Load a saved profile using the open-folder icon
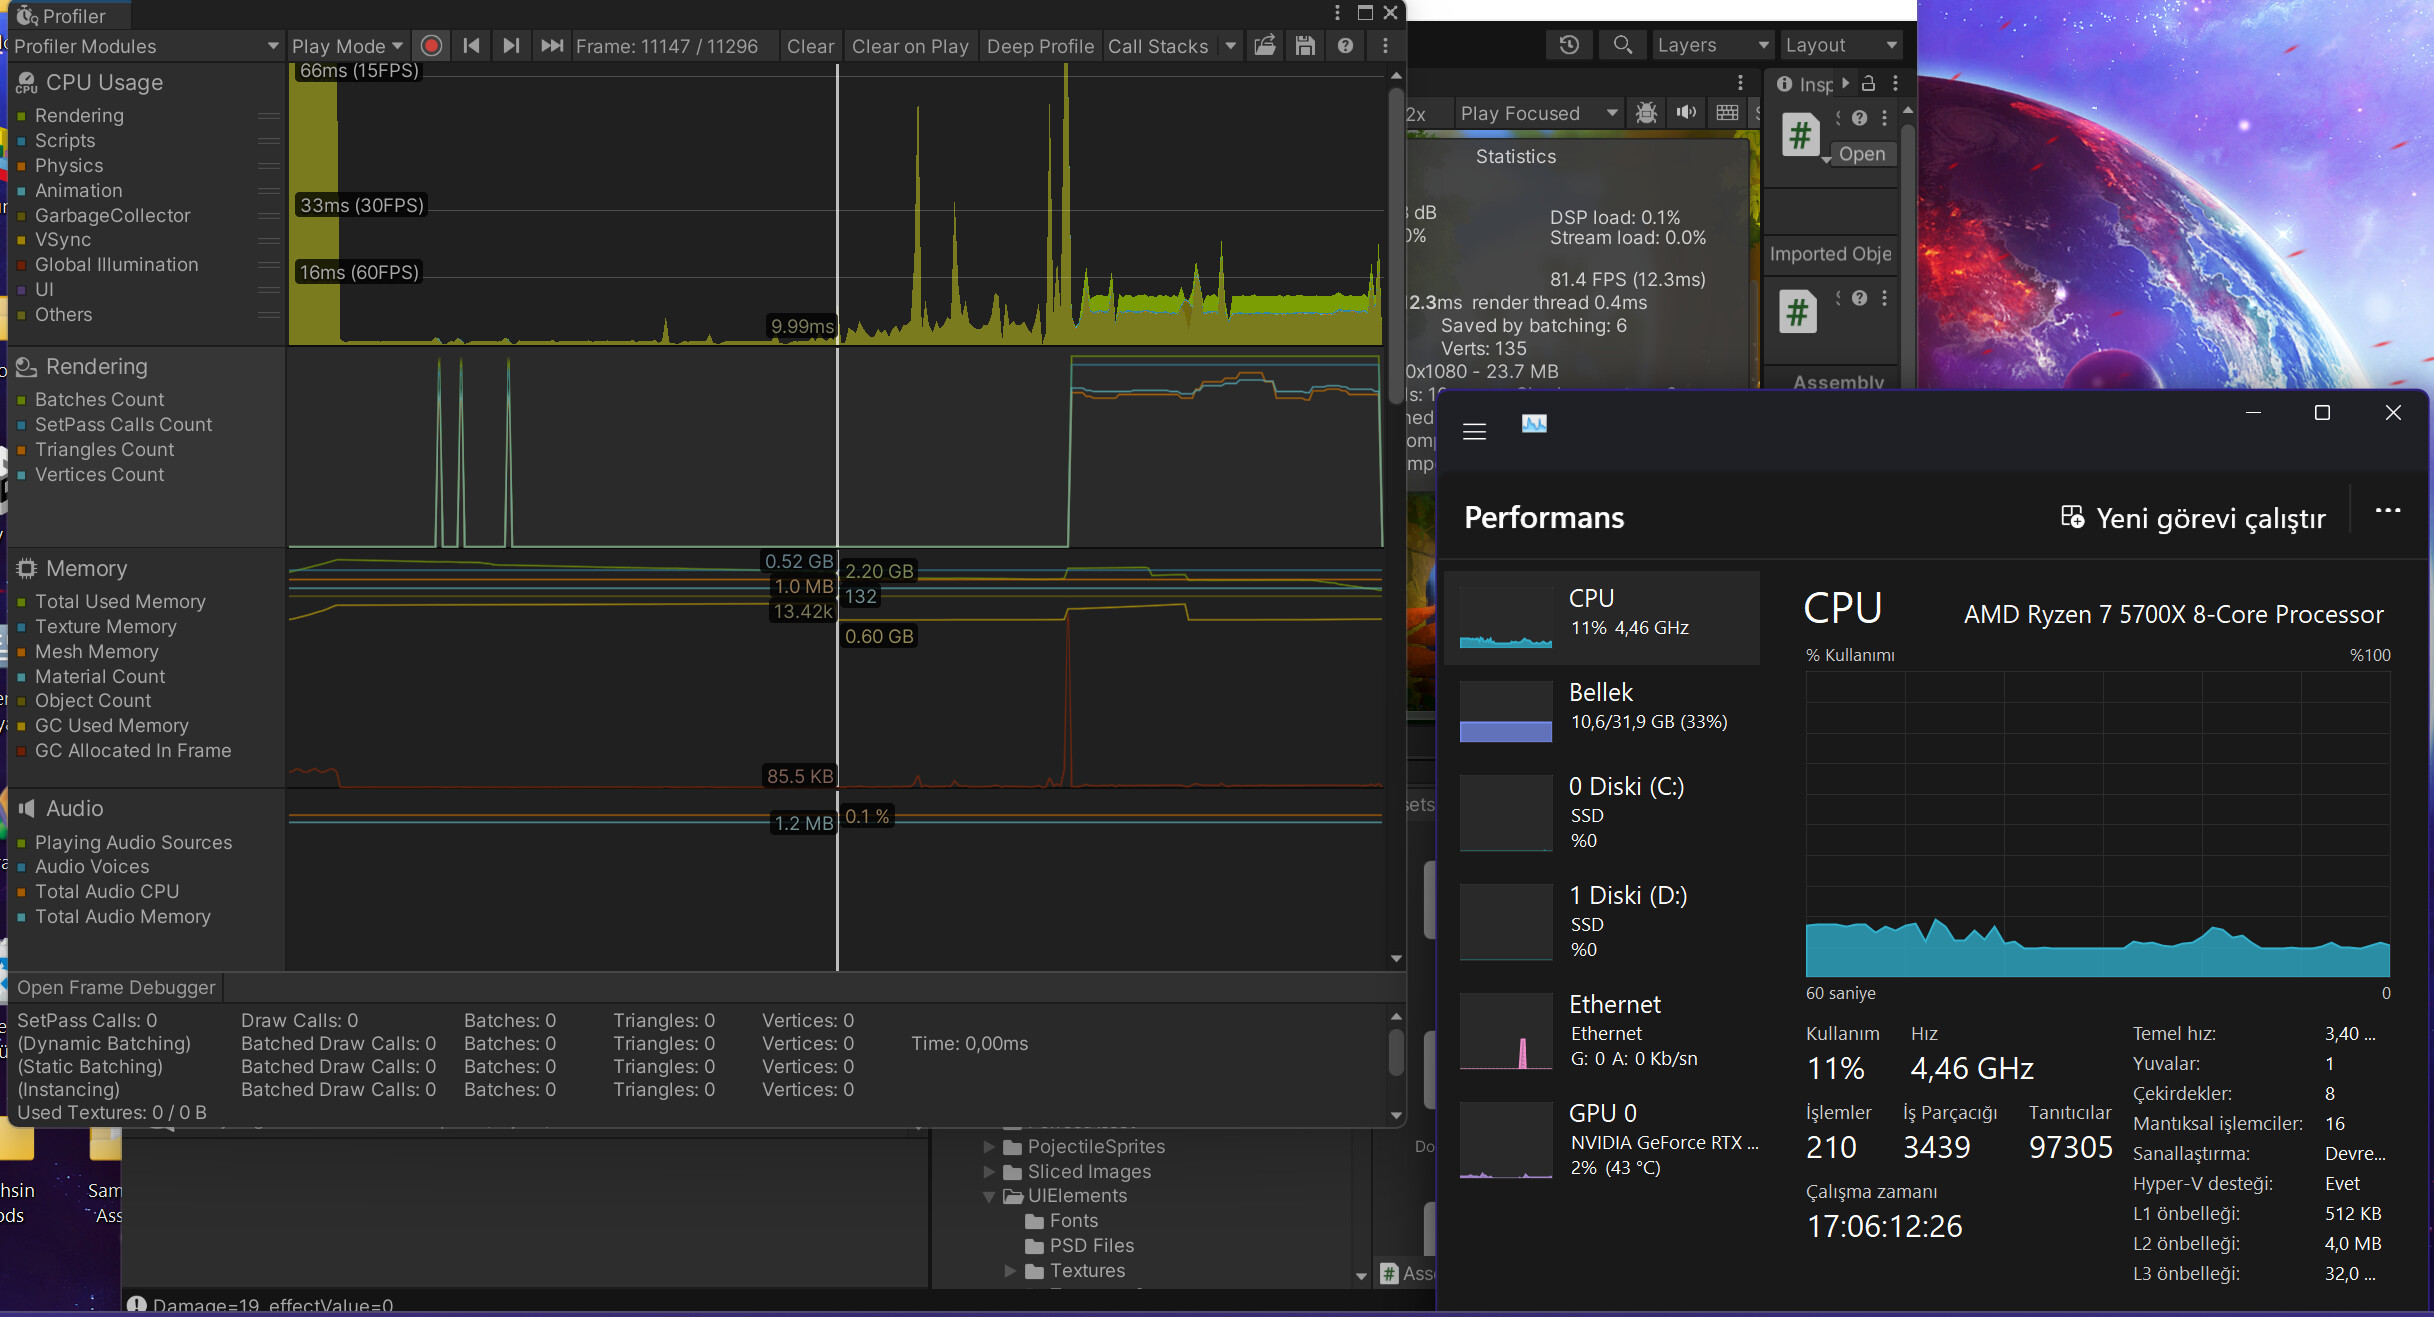Image resolution: width=2434 pixels, height=1317 pixels. pyautogui.click(x=1264, y=46)
